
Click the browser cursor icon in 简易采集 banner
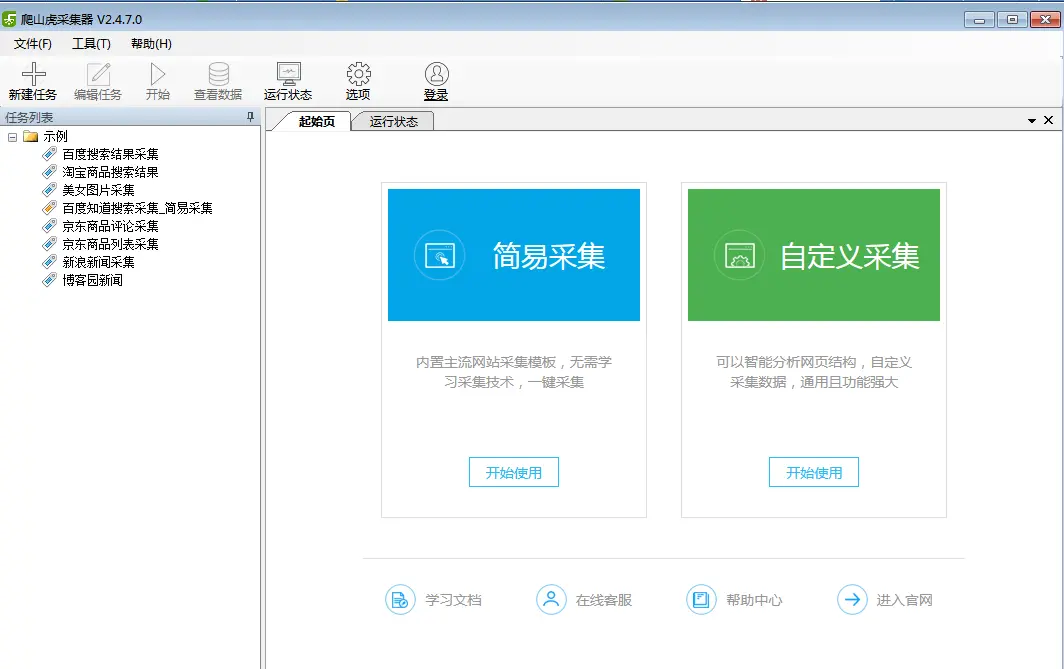pyautogui.click(x=440, y=256)
